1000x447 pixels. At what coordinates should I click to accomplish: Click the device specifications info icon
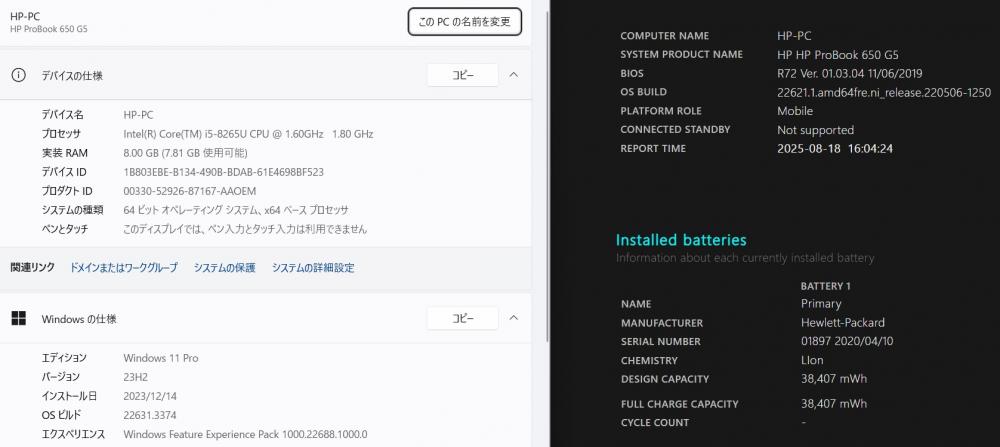click(18, 75)
